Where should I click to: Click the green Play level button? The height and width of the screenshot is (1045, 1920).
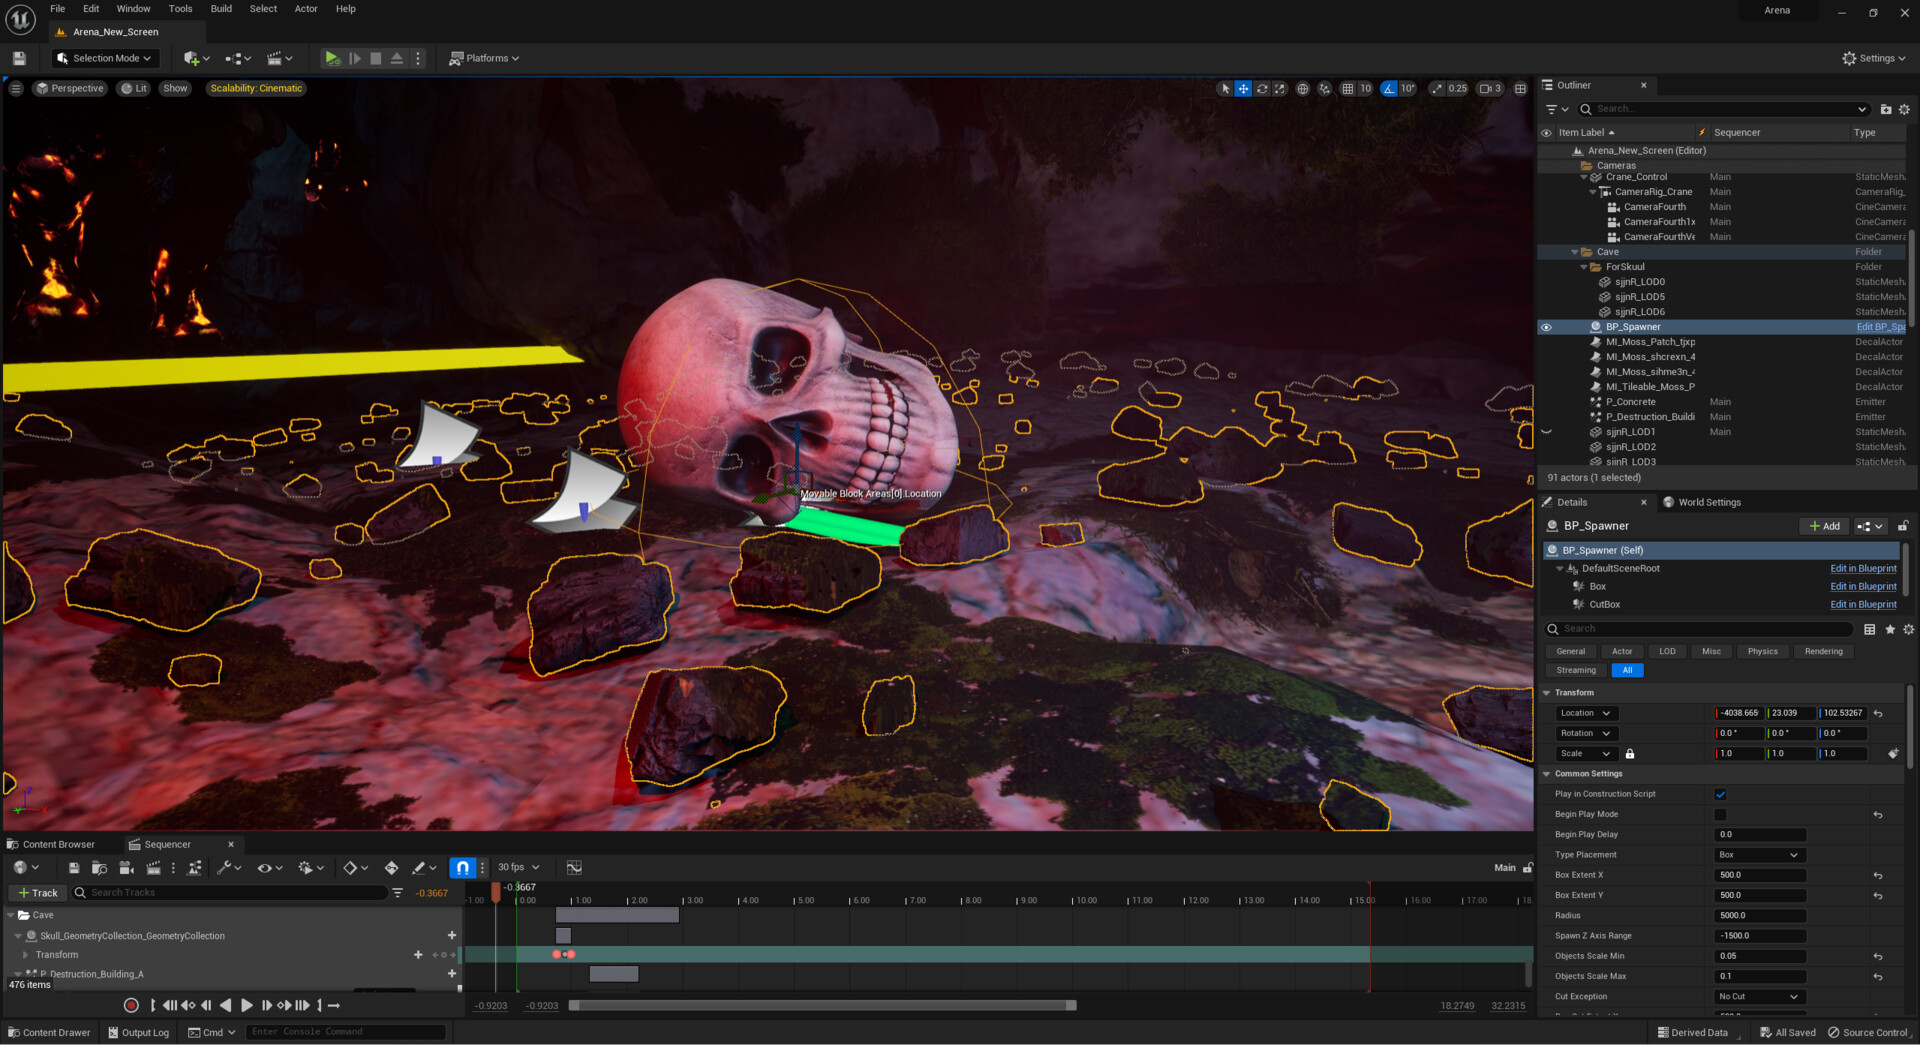coord(332,58)
